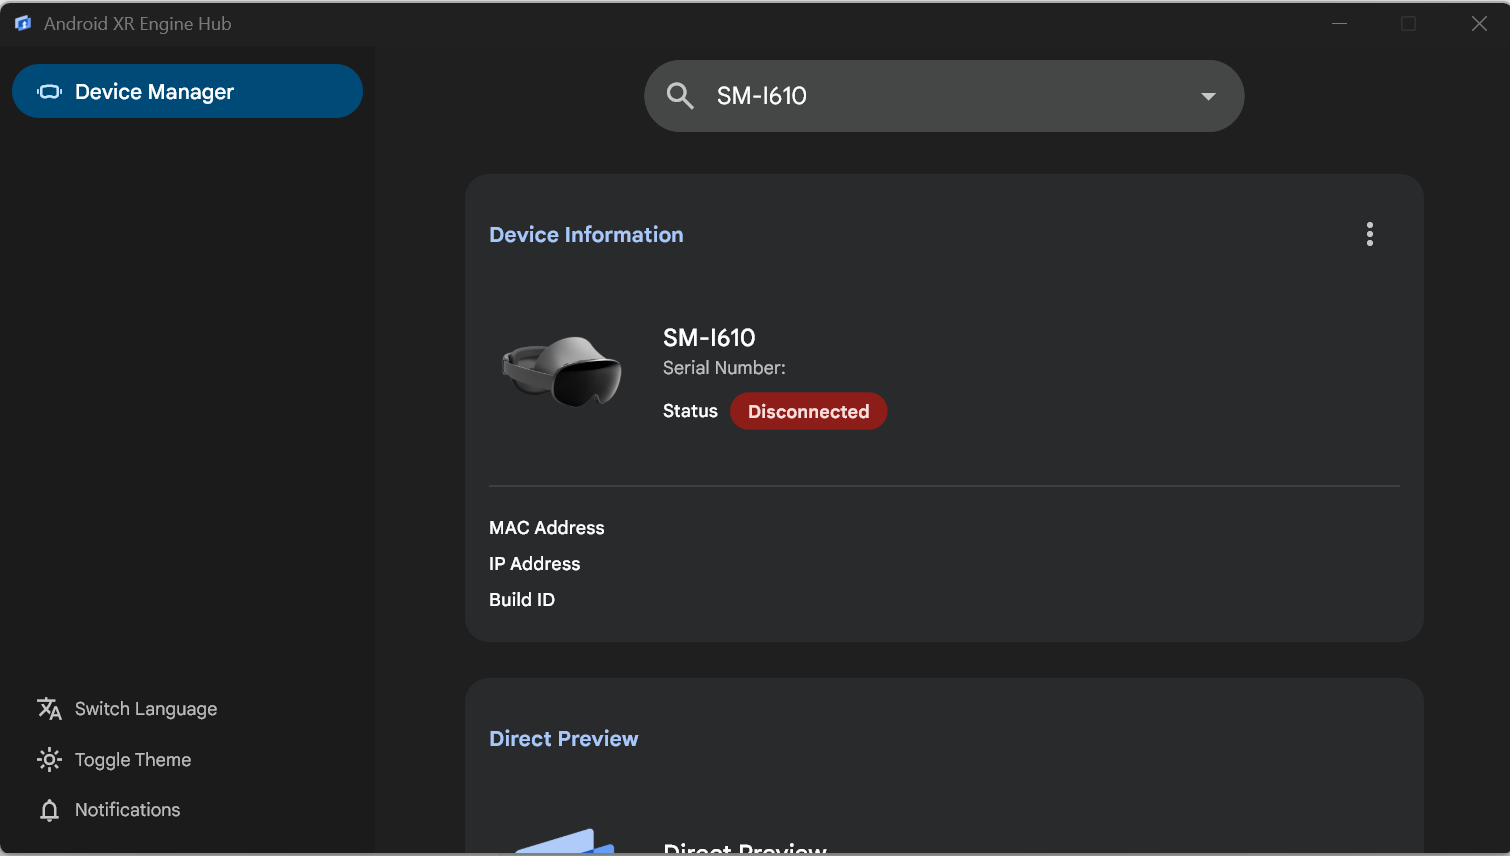Click the Disconnected status badge
This screenshot has height=856, width=1510.
(x=808, y=411)
